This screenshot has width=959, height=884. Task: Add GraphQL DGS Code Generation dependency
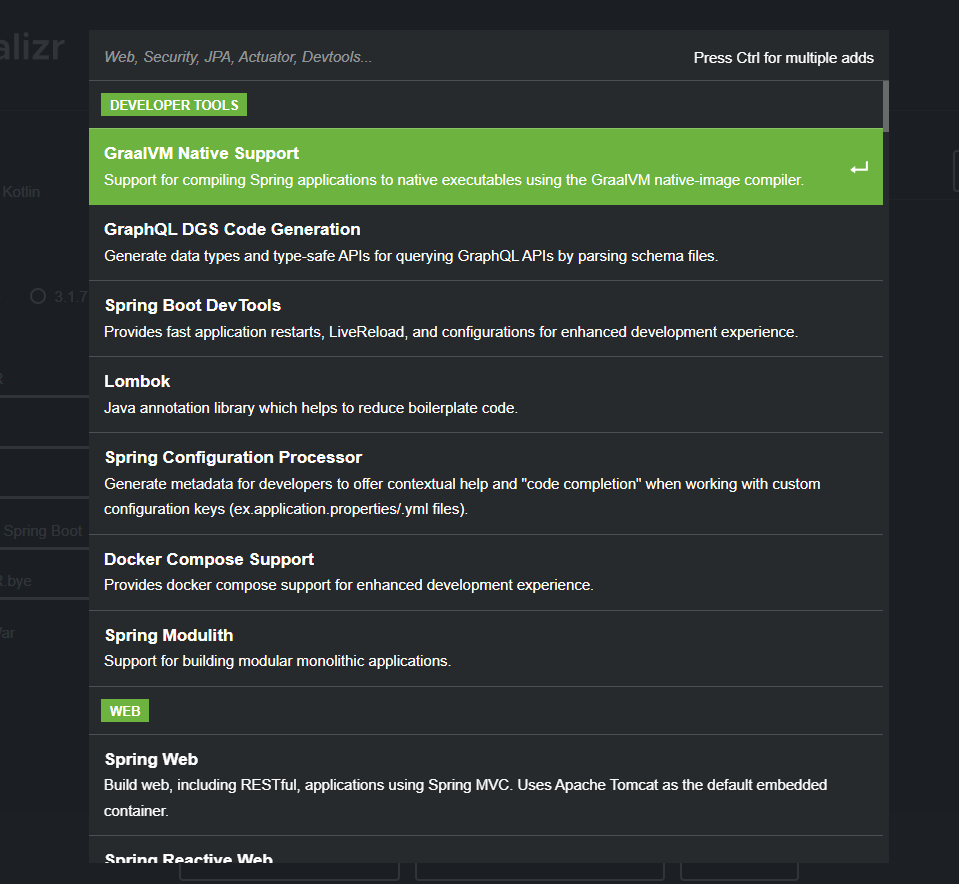click(x=486, y=243)
